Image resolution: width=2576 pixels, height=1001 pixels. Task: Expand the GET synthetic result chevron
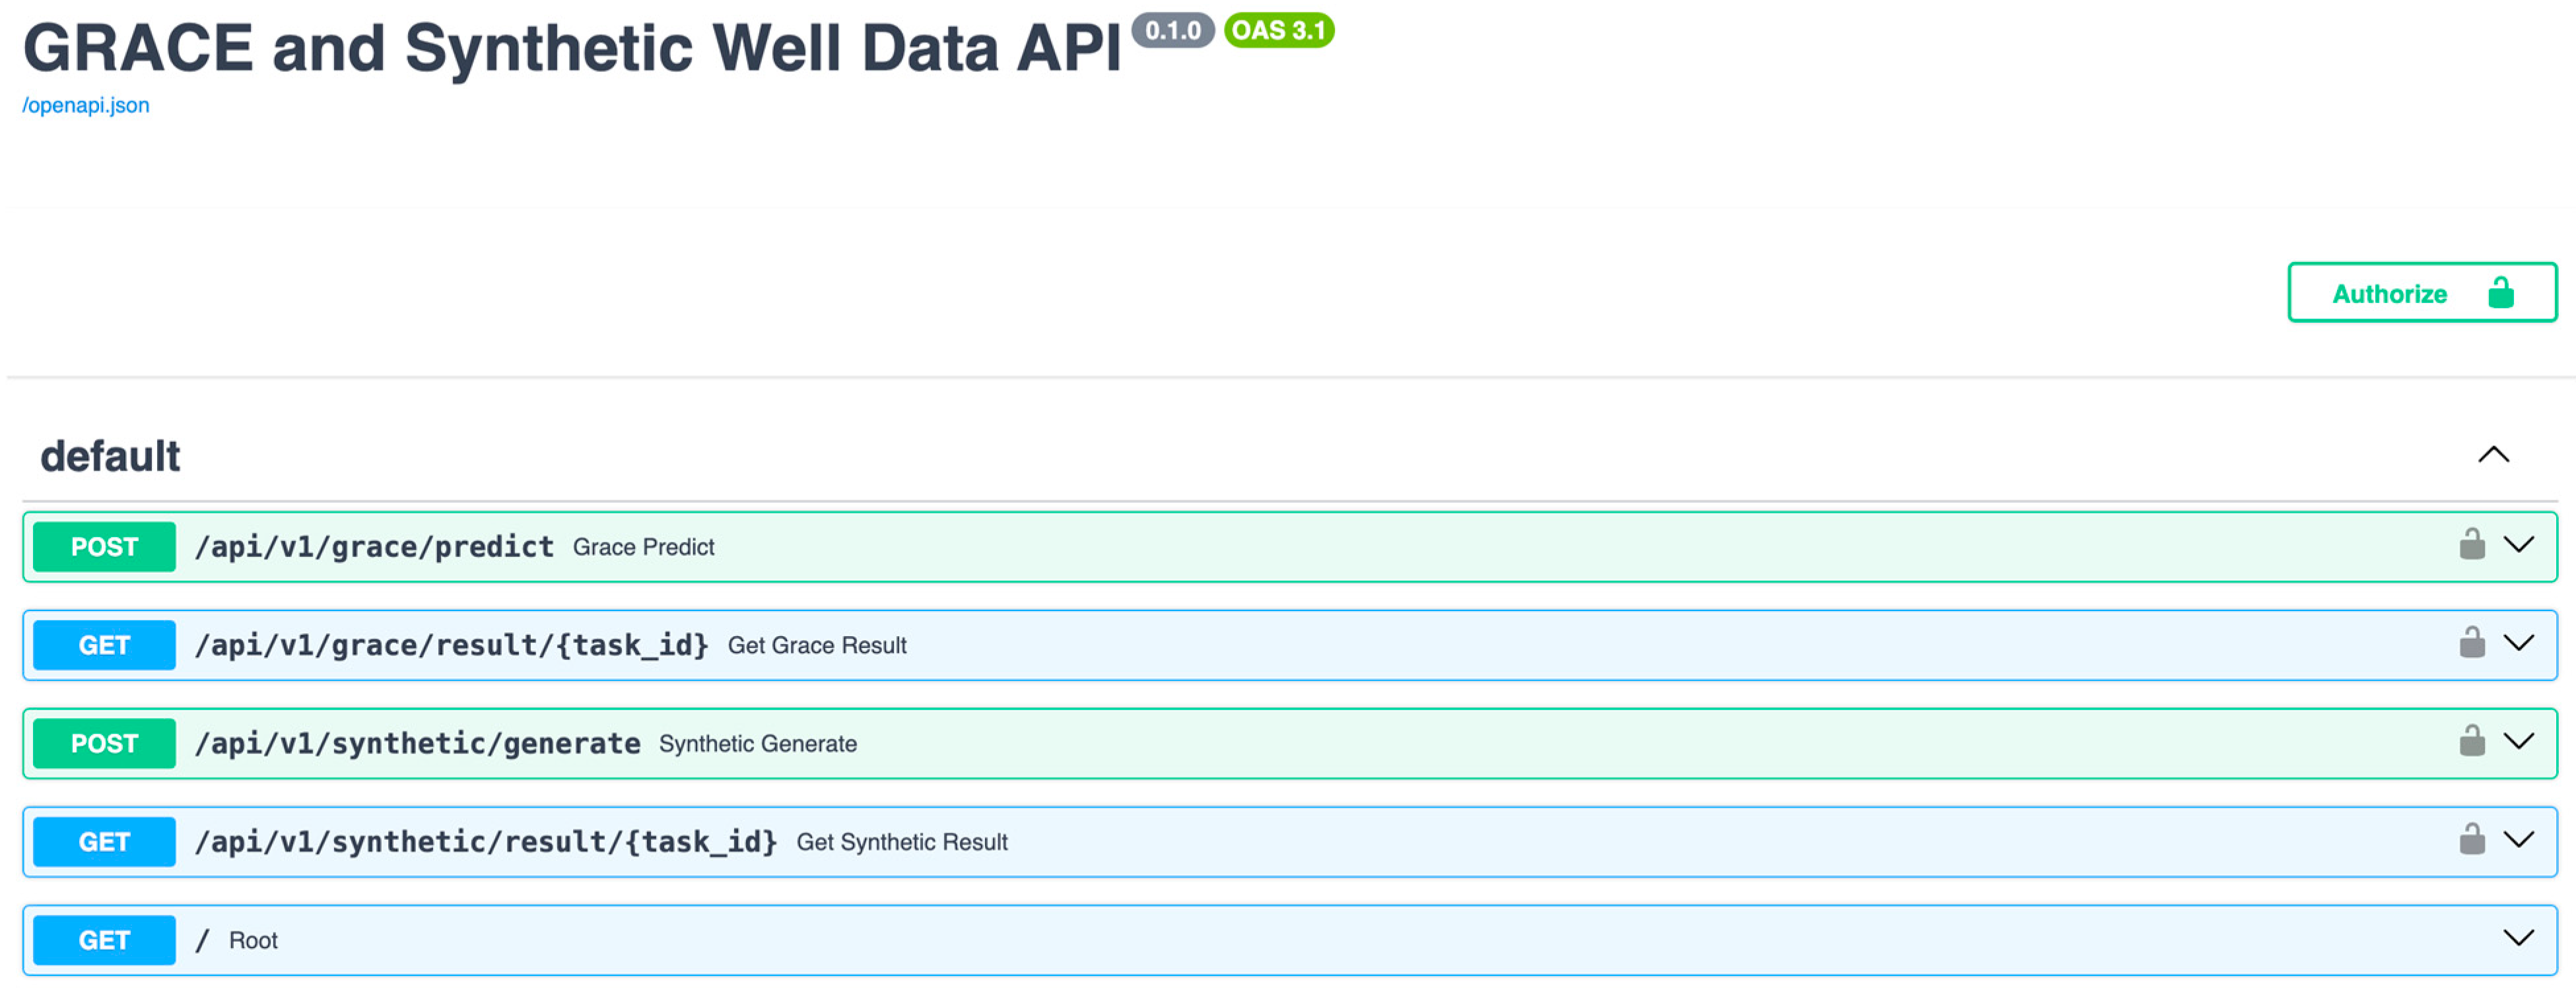pos(2518,840)
